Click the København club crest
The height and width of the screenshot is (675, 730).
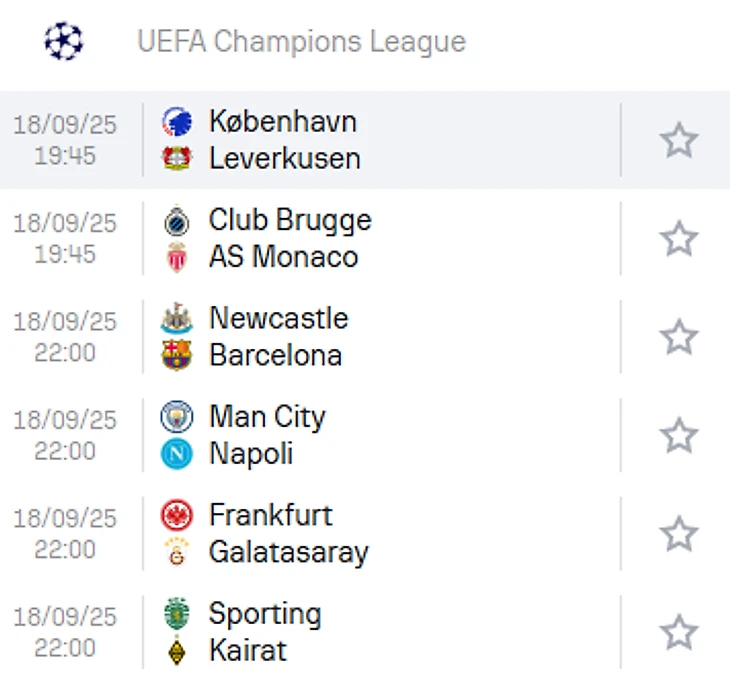177,122
